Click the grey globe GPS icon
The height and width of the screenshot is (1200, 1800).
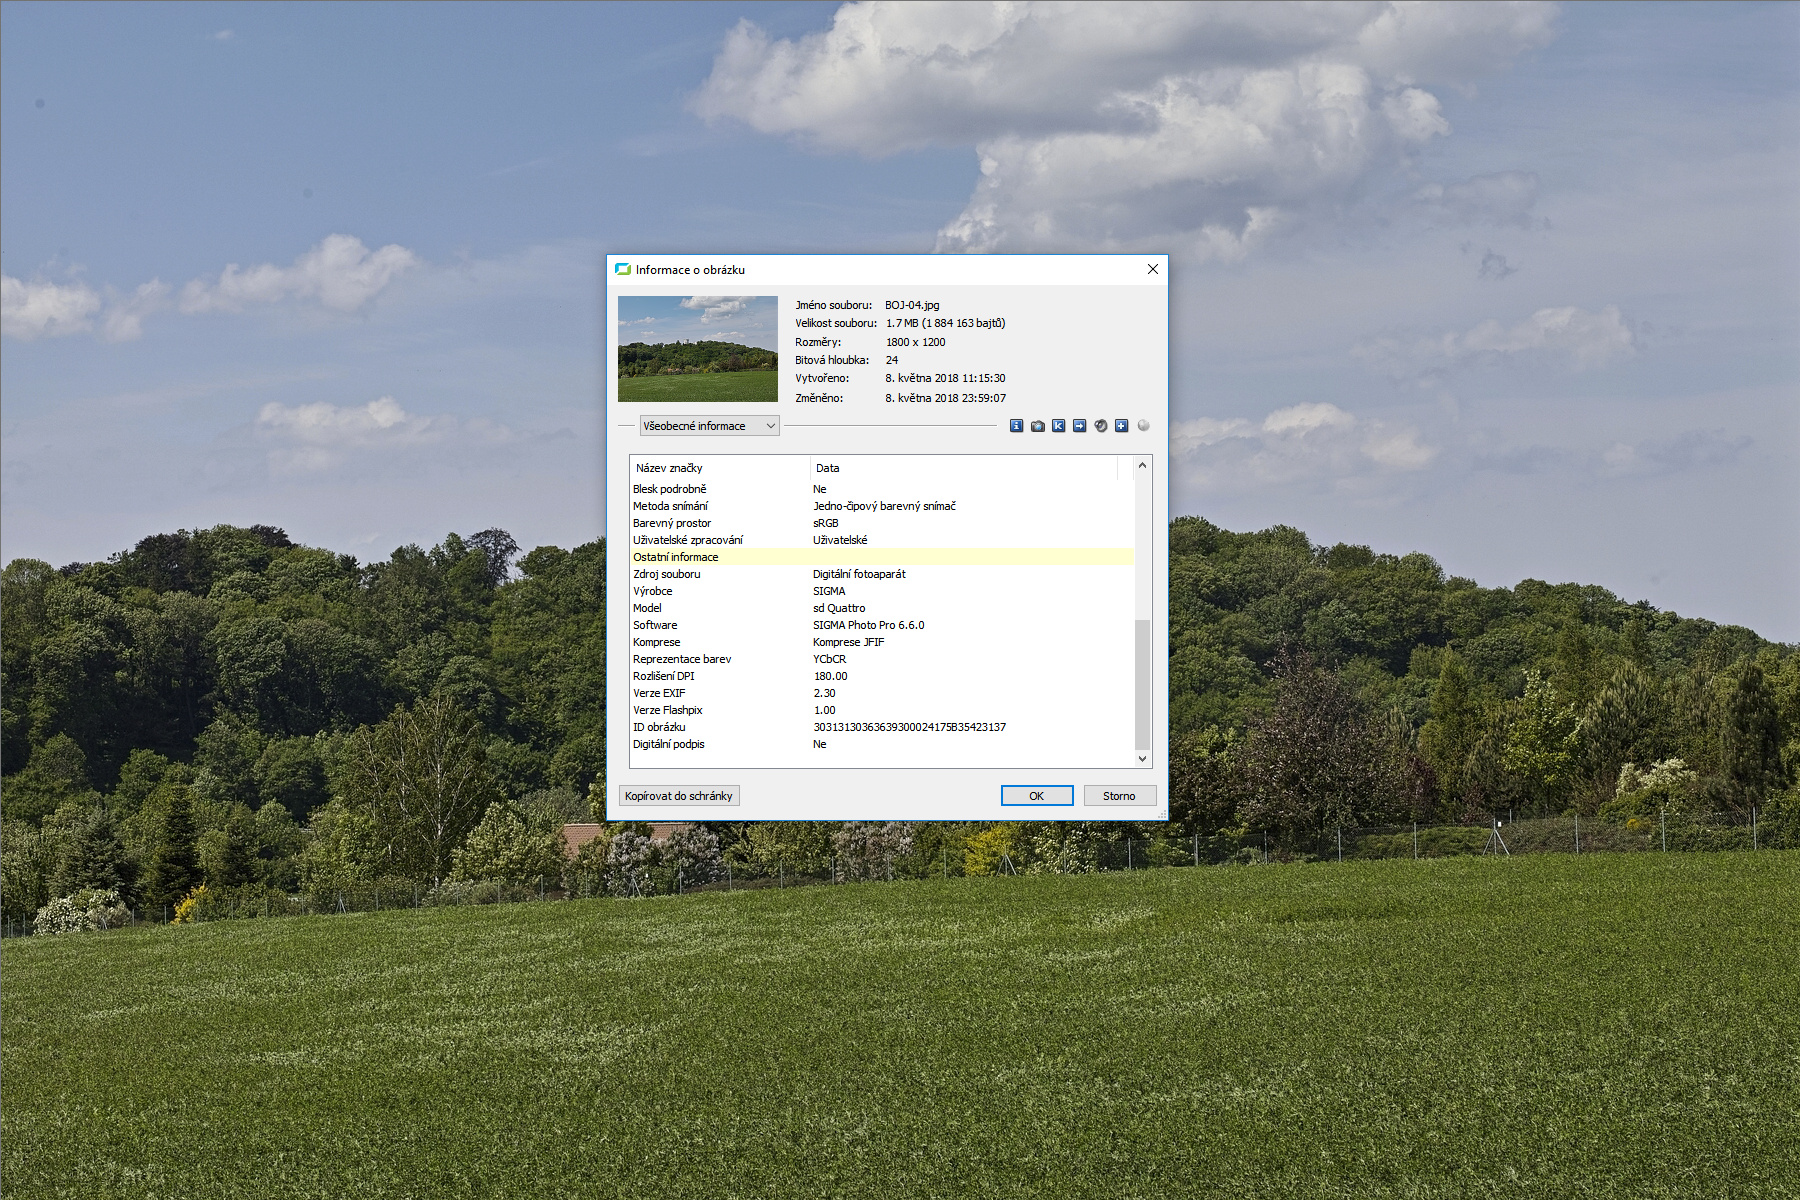click(1143, 426)
